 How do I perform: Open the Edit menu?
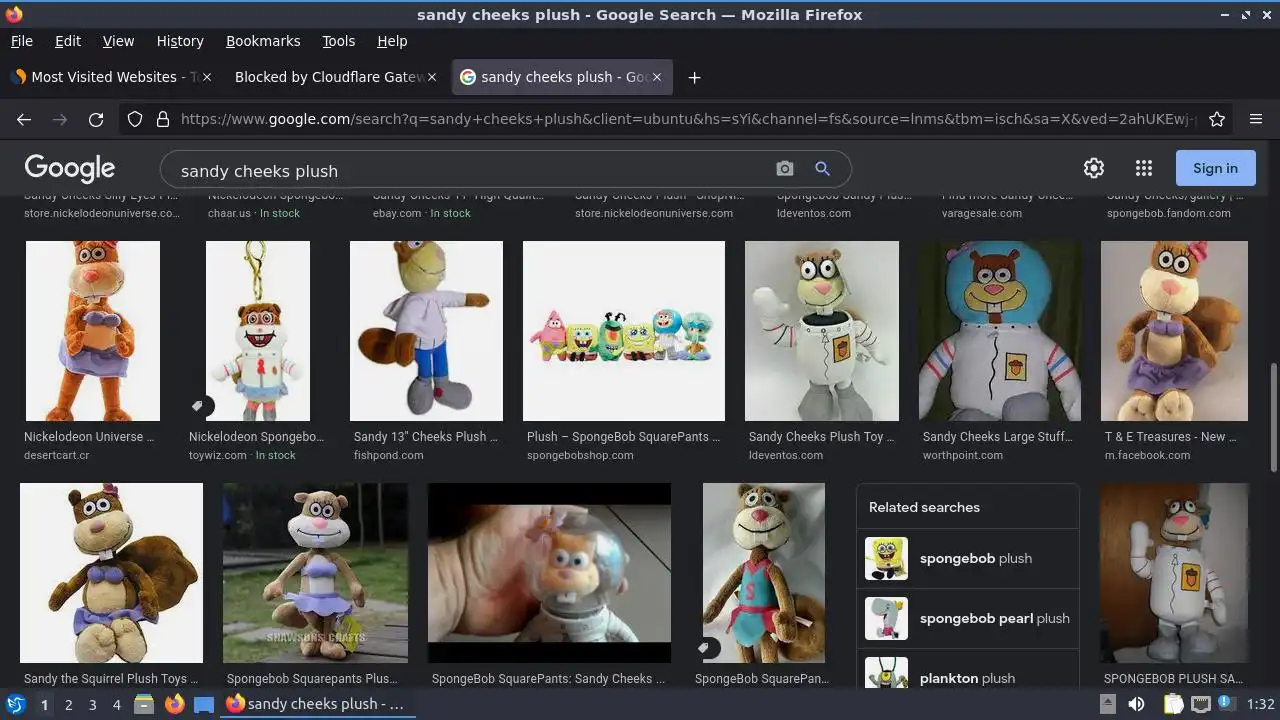pos(68,41)
